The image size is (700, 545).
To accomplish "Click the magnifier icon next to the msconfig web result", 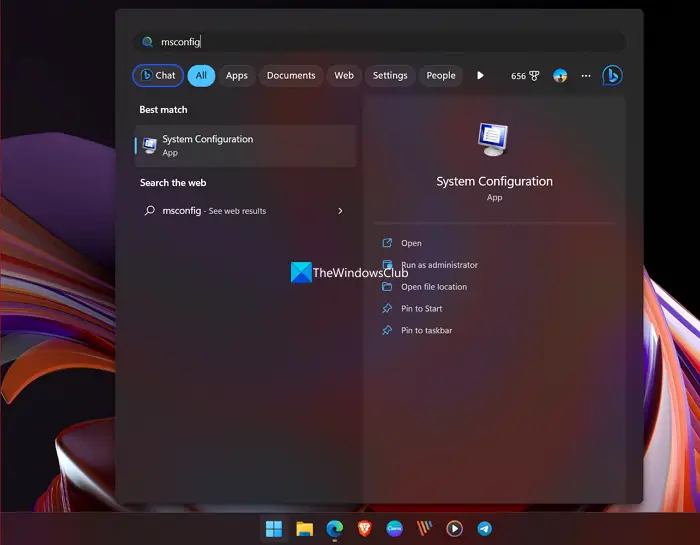I will click(x=150, y=210).
